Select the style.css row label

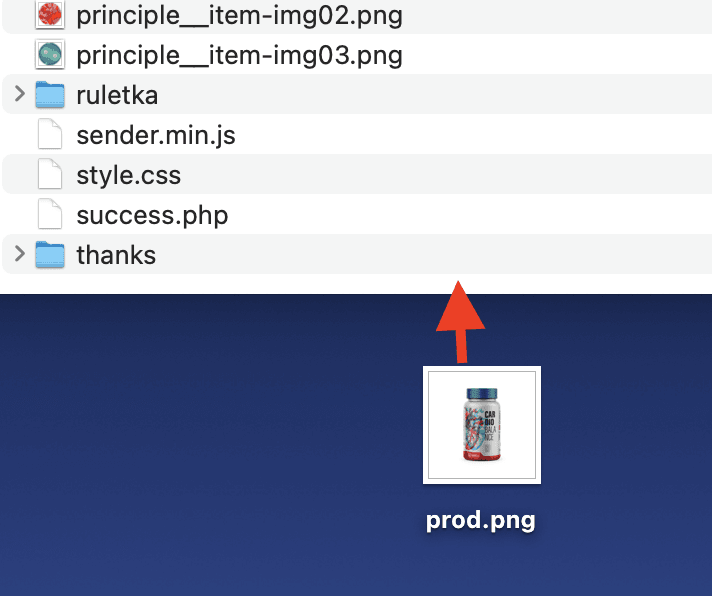129,175
